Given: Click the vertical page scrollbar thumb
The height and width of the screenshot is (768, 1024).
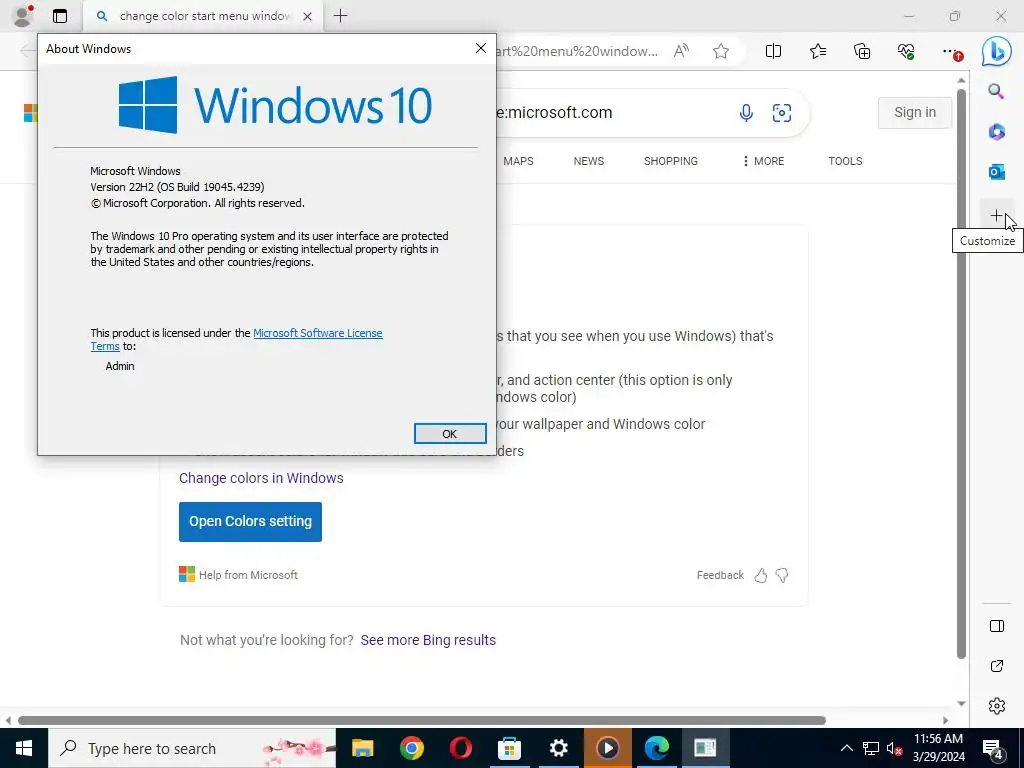Looking at the screenshot, I should 961,372.
